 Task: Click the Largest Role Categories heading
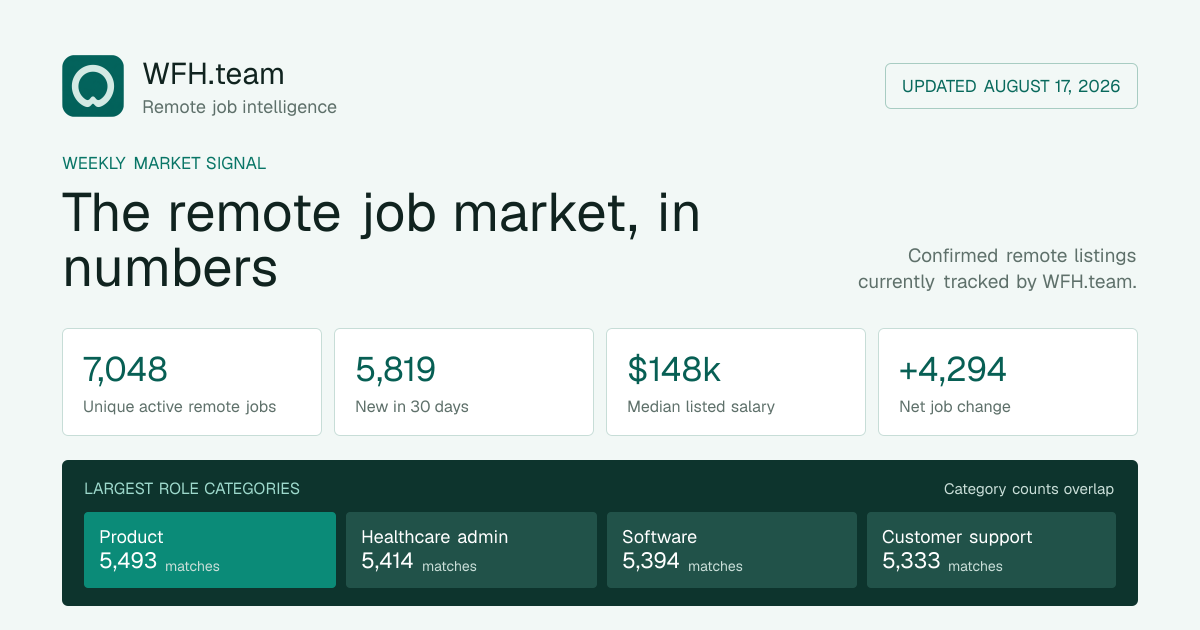[192, 489]
